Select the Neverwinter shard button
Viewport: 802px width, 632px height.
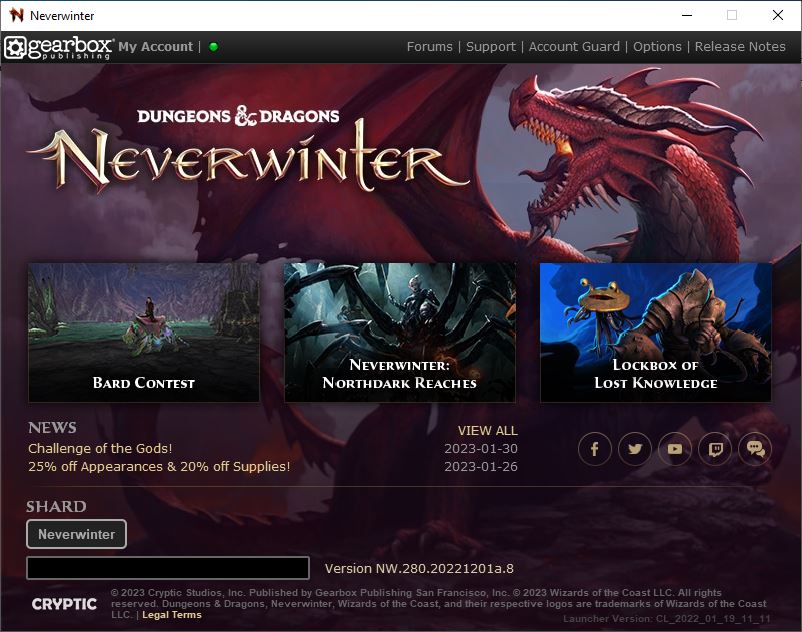(76, 534)
